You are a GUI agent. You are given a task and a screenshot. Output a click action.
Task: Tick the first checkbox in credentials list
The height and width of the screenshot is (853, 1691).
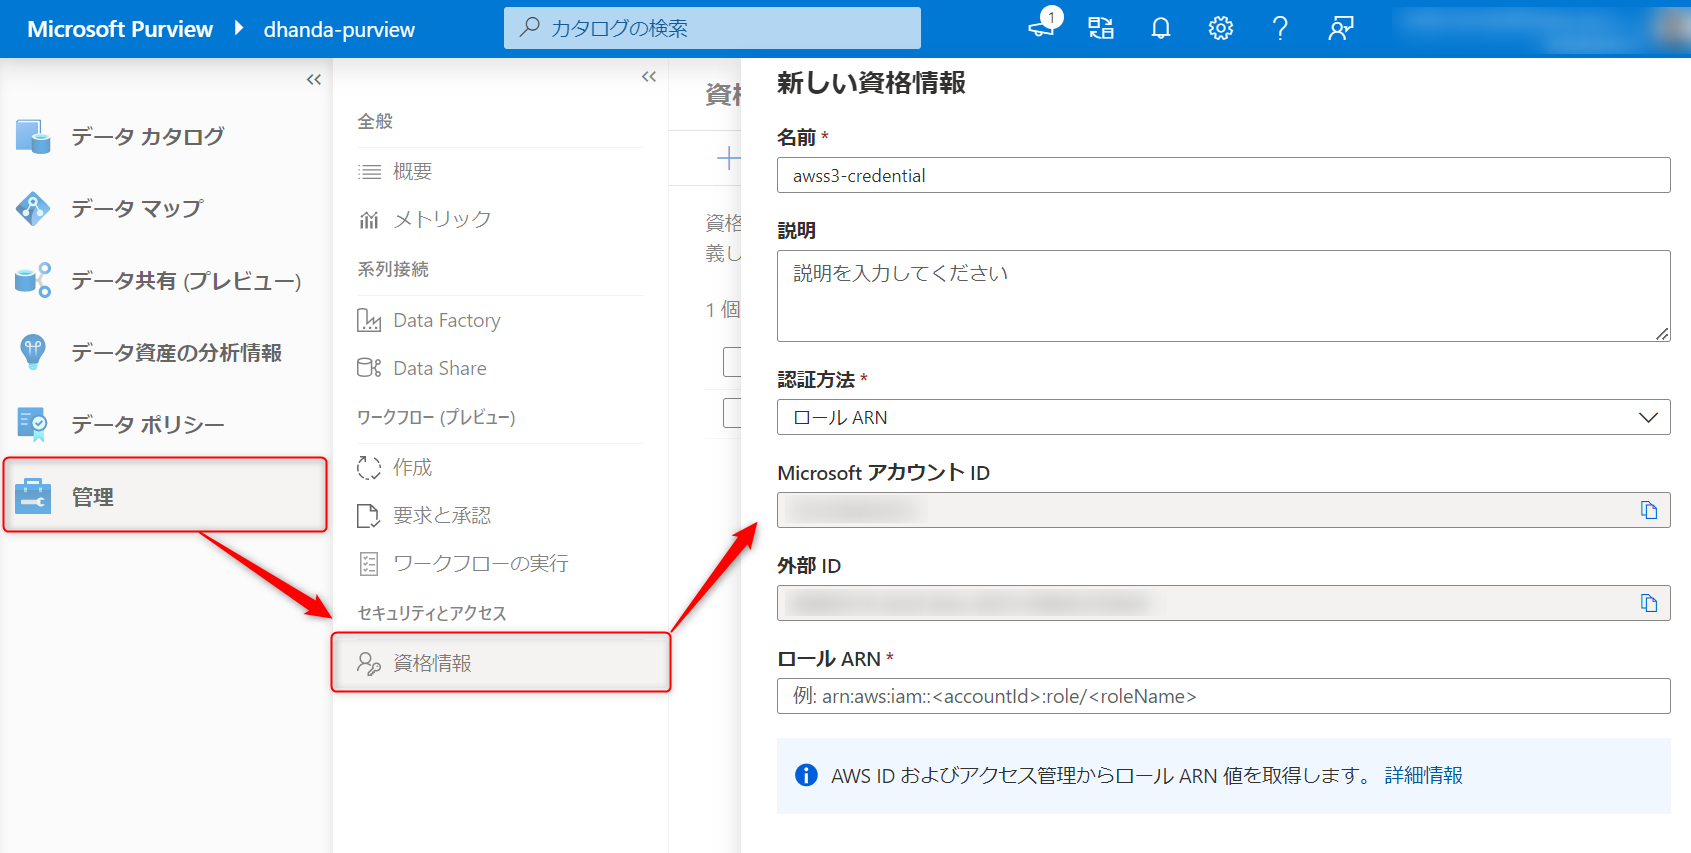coord(732,362)
